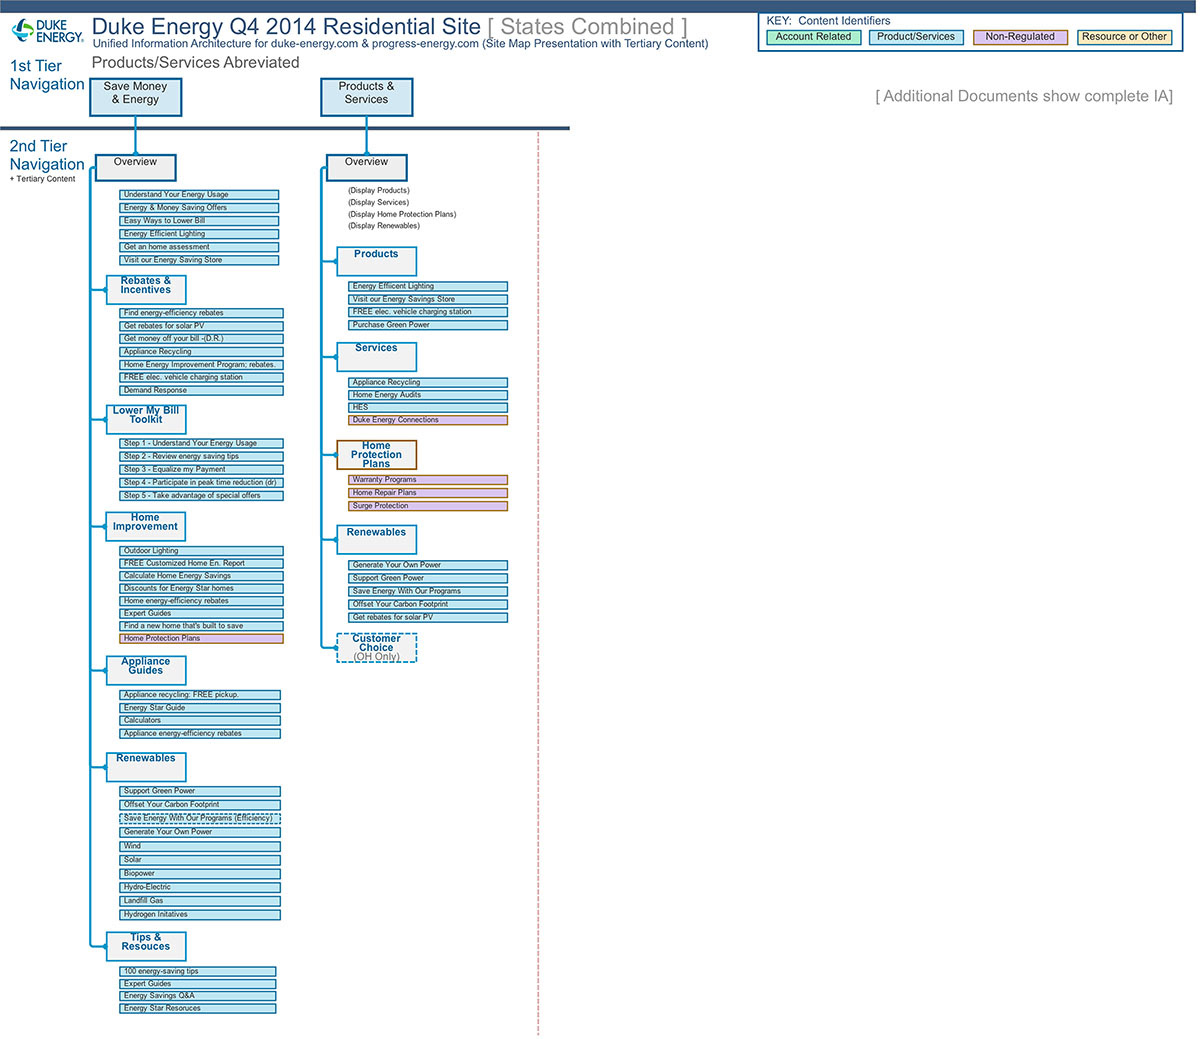
Task: Select Understand Your Energy Usage item
Action: pyautogui.click(x=199, y=195)
